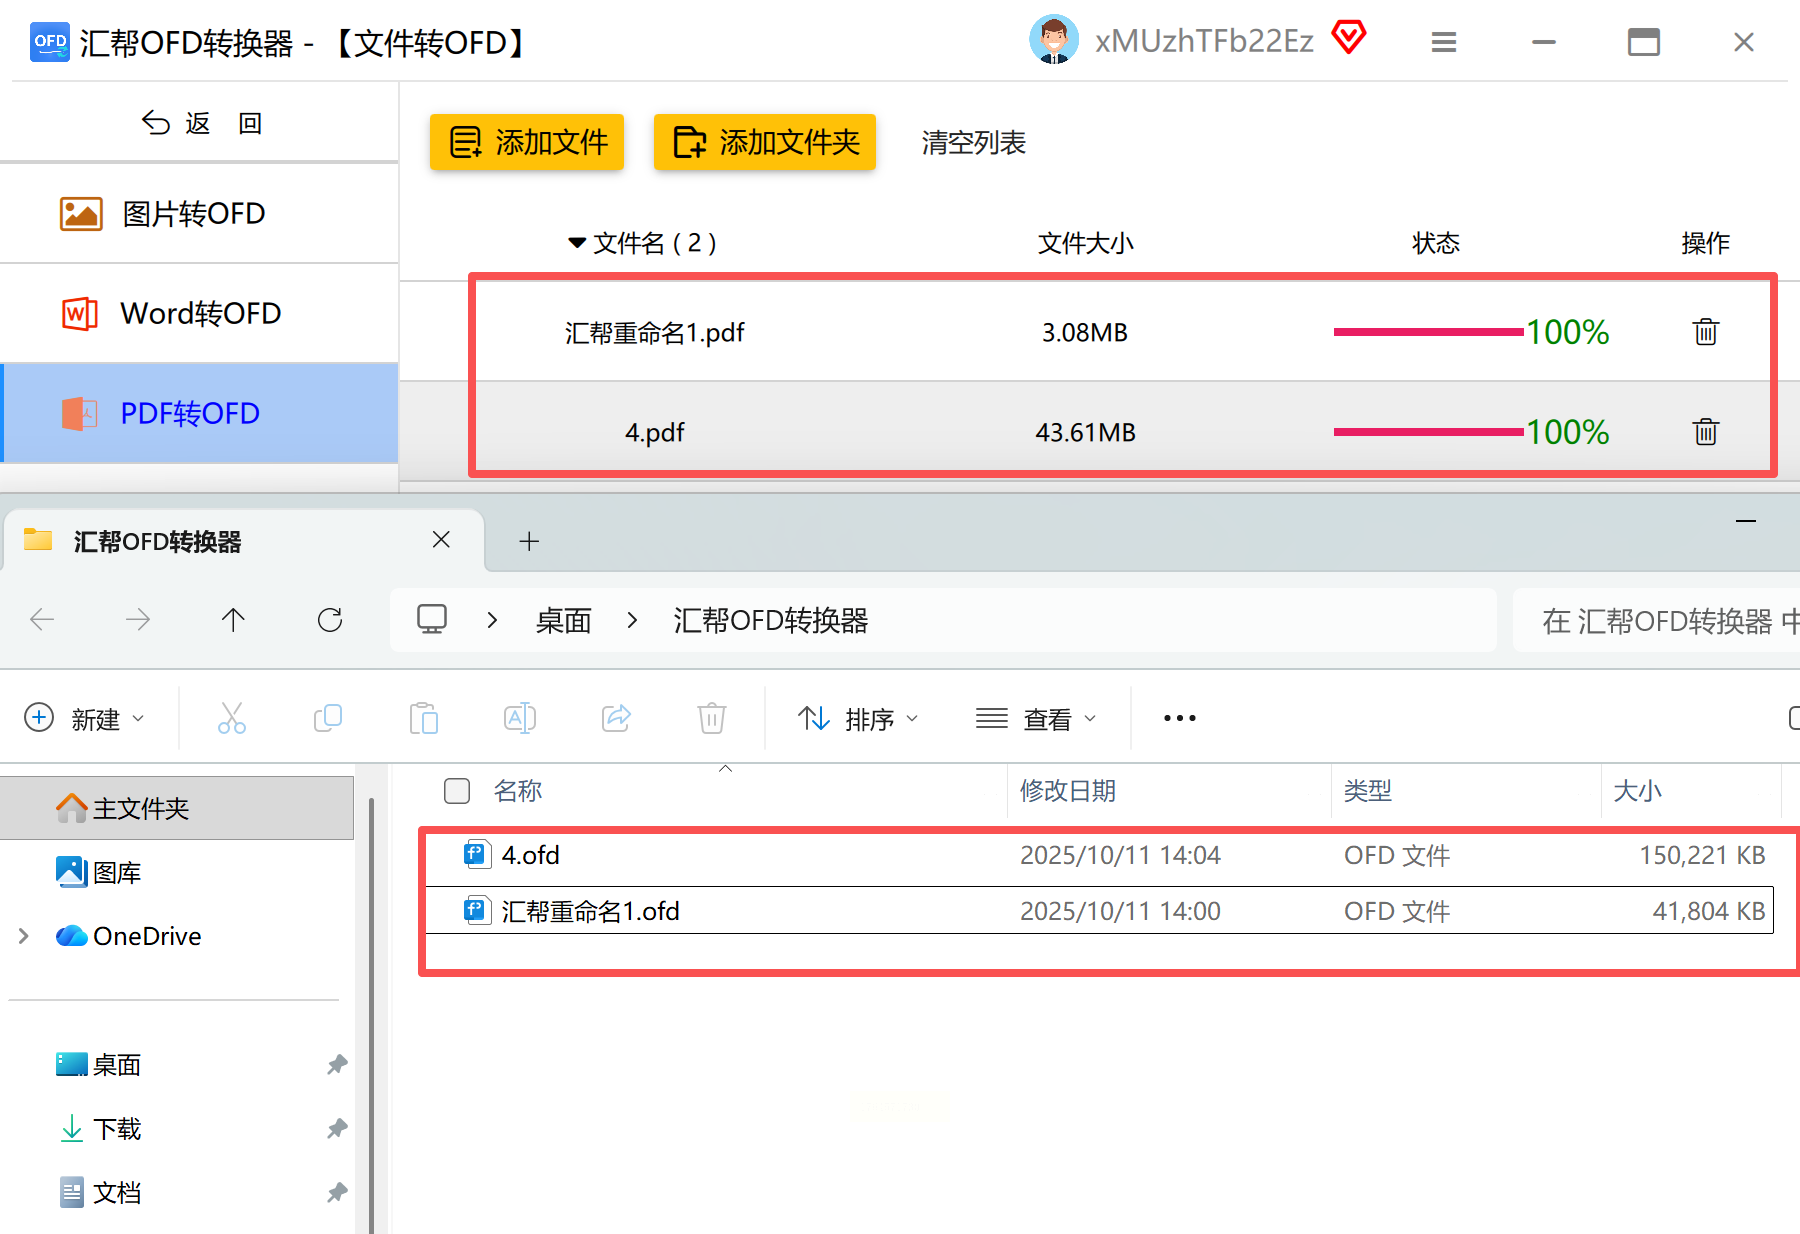1800x1234 pixels.
Task: Click the red VIP diamond icon
Action: 1348,39
